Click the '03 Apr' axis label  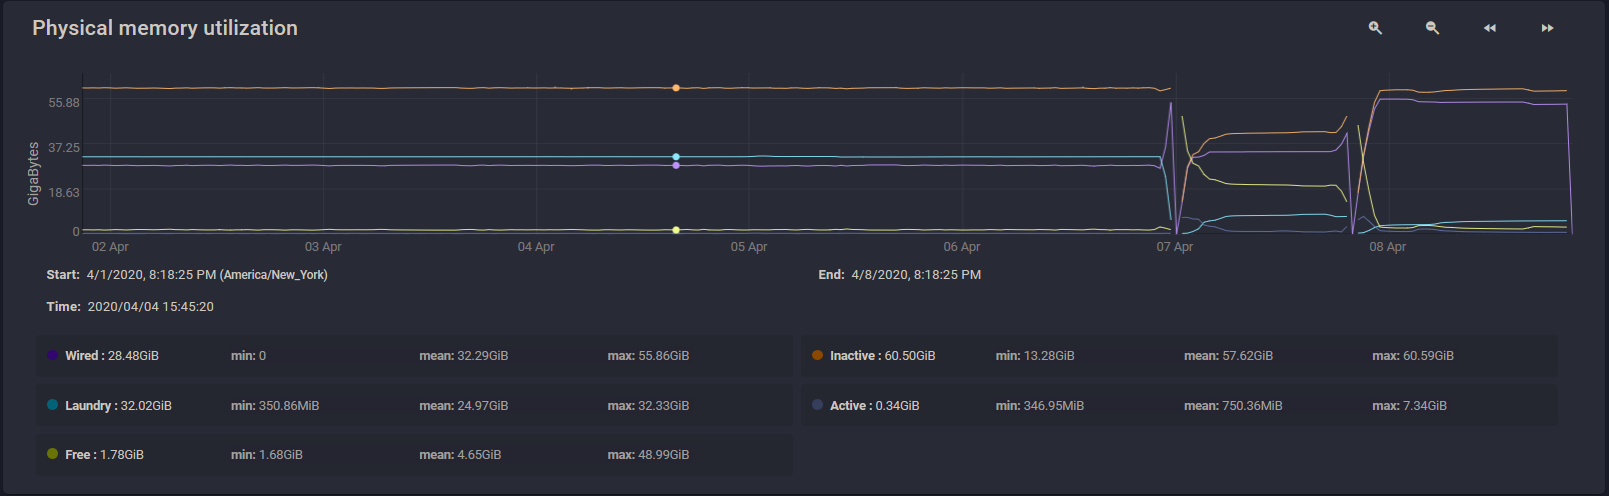323,247
